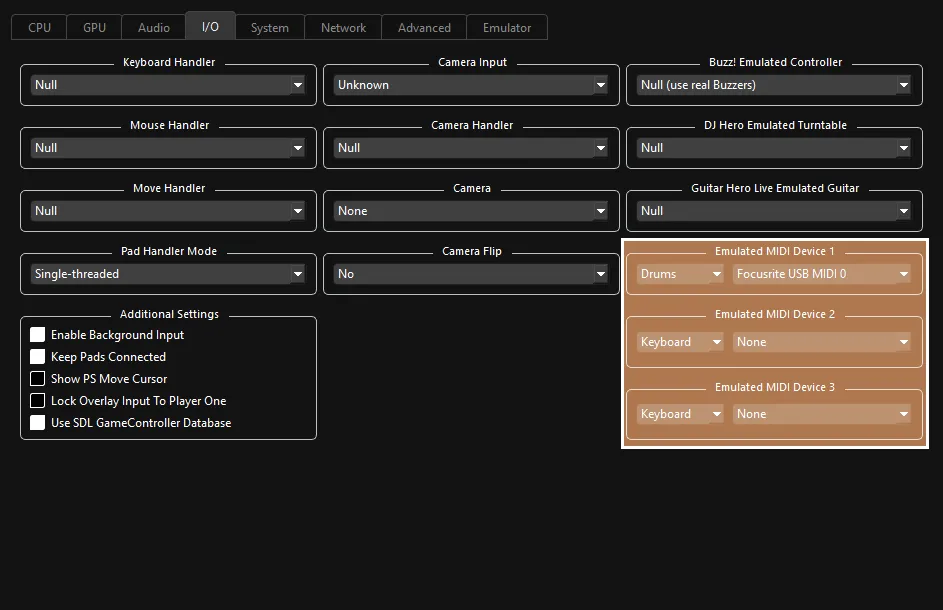Open the Camera Flip dropdown
This screenshot has width=943, height=610.
pyautogui.click(x=470, y=274)
